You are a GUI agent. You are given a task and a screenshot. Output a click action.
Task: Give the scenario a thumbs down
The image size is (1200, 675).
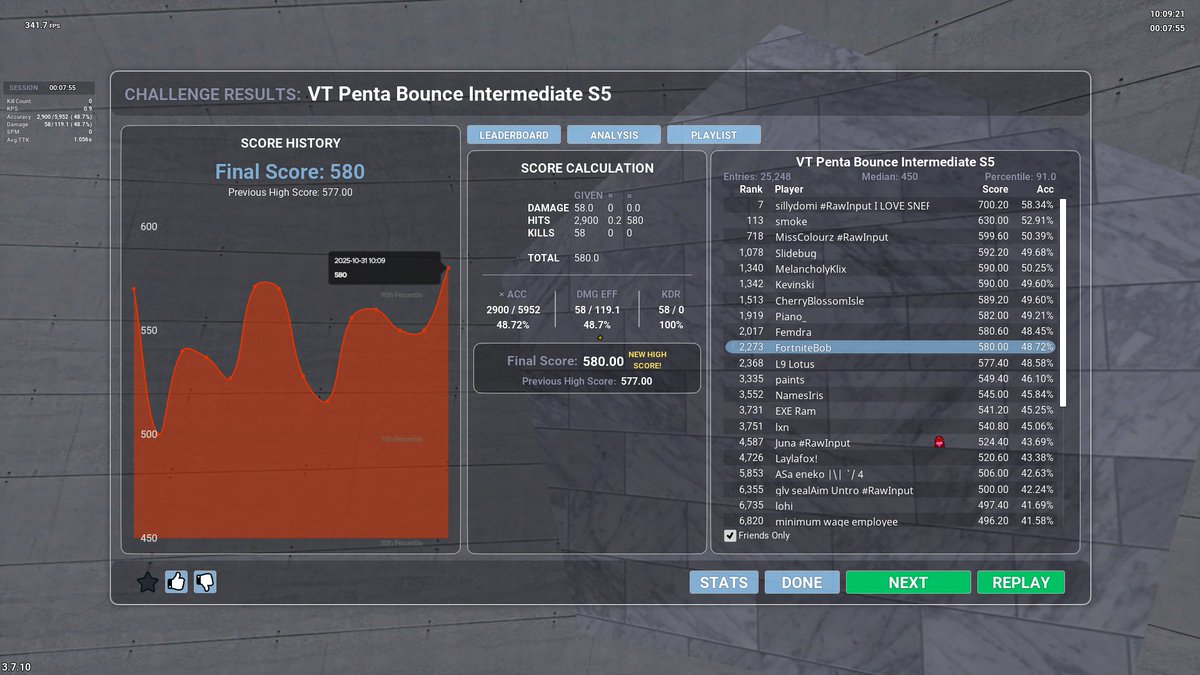(205, 581)
